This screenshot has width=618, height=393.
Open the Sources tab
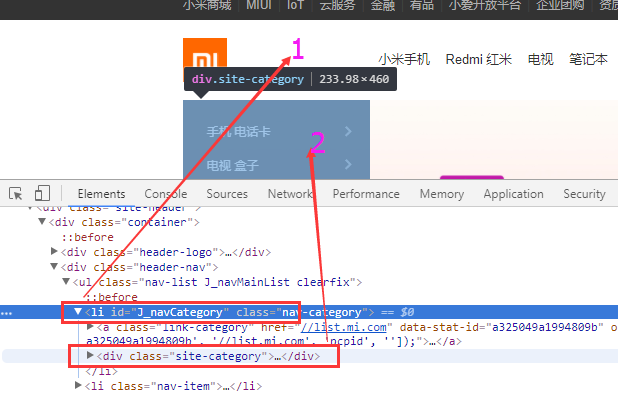pos(227,194)
